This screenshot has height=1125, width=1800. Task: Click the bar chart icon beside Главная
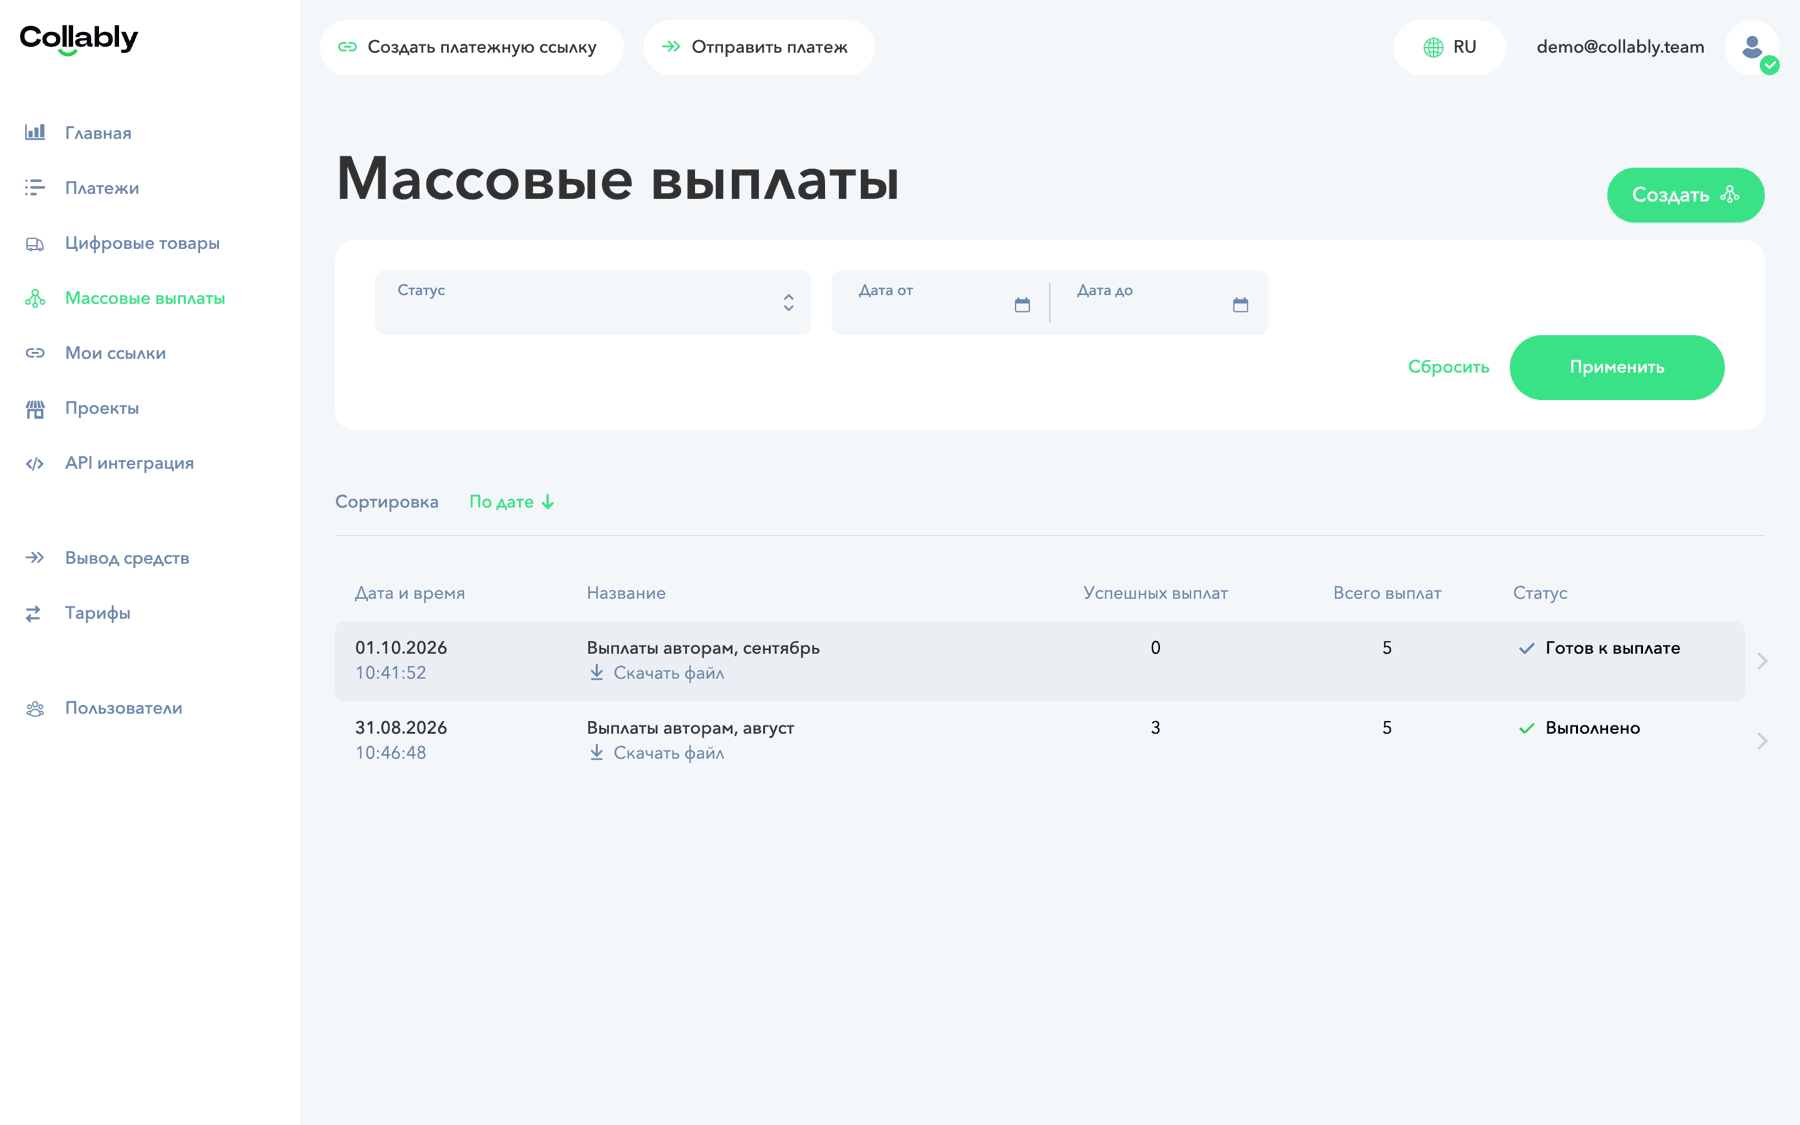pyautogui.click(x=35, y=132)
